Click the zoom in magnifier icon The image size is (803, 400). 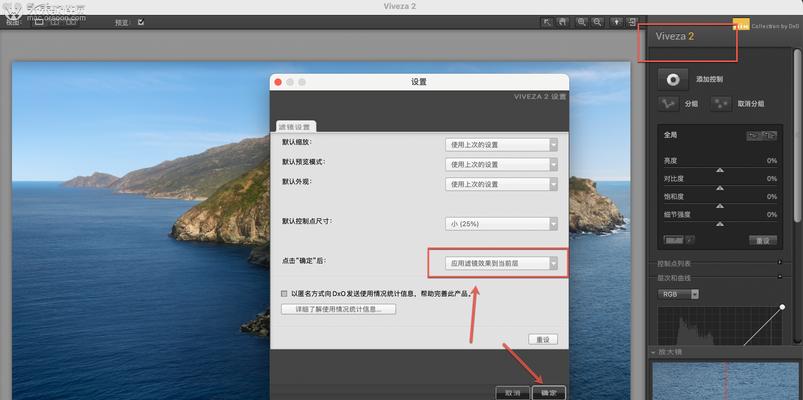point(581,22)
